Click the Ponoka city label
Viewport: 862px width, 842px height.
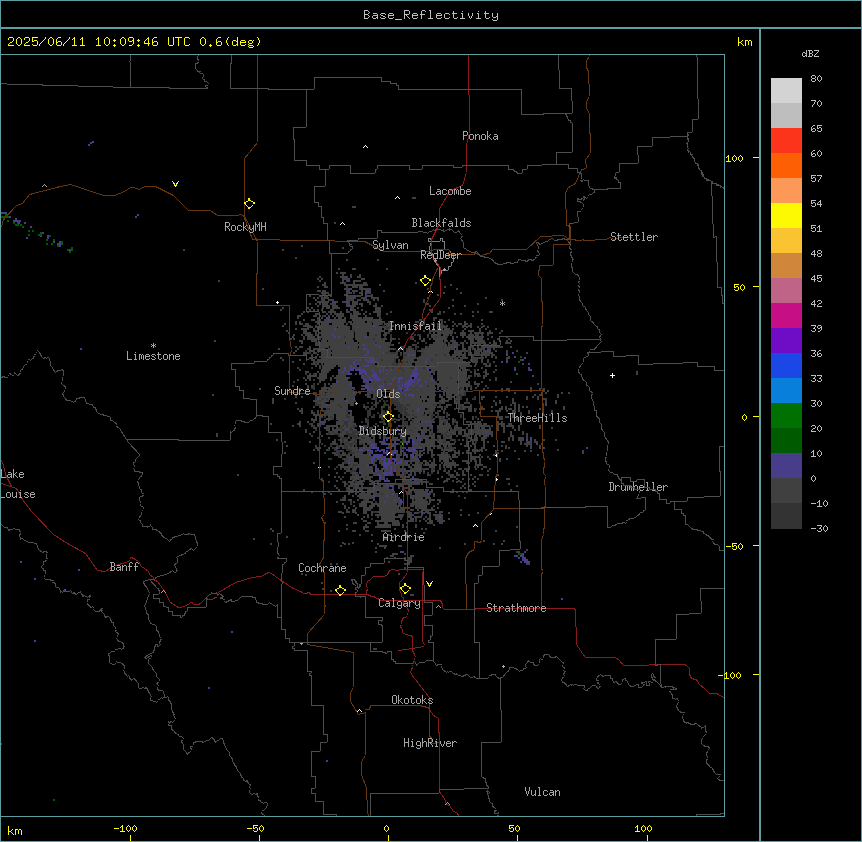pyautogui.click(x=480, y=136)
